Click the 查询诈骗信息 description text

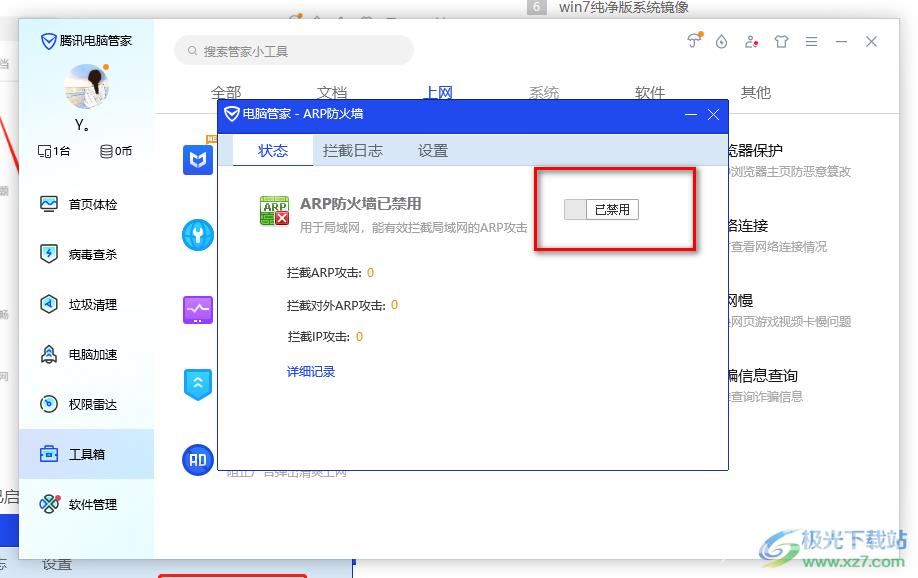click(766, 396)
